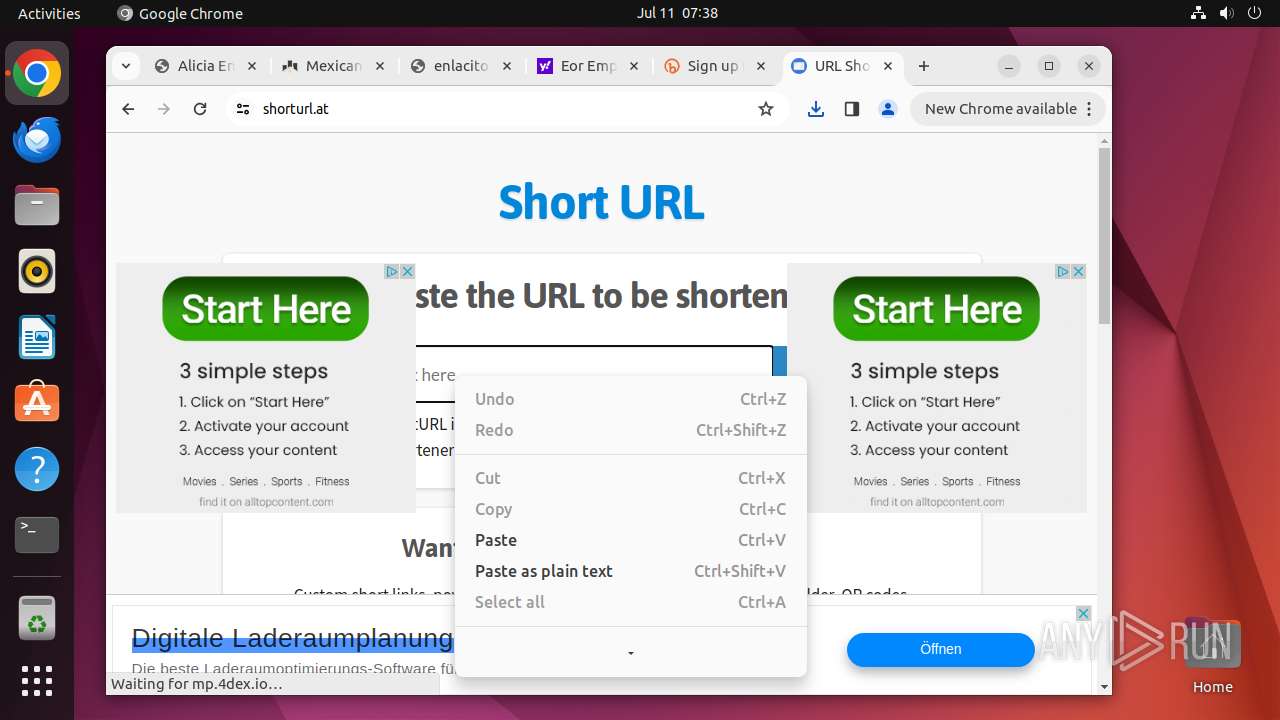Screen dimensions: 1280x720
Task: Reload the shorturl.at page
Action: 200,109
